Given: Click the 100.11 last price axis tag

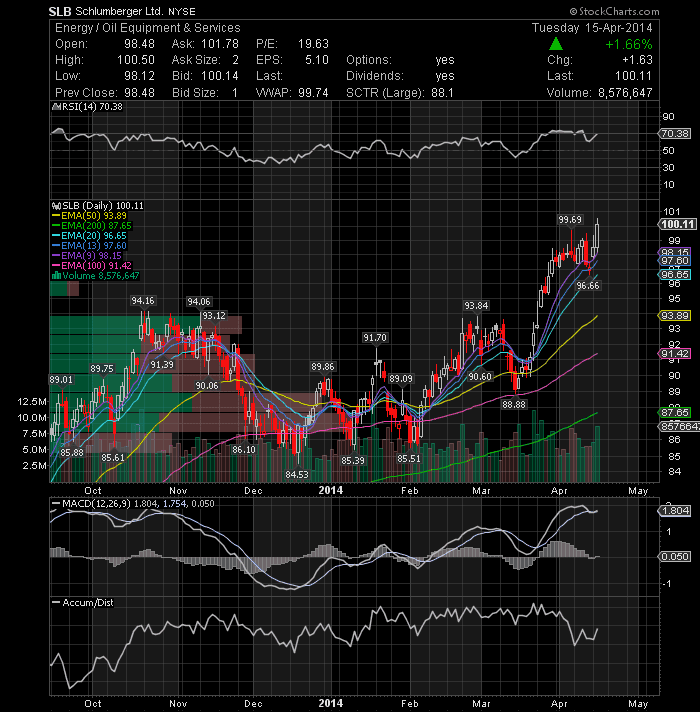Looking at the screenshot, I should (677, 224).
